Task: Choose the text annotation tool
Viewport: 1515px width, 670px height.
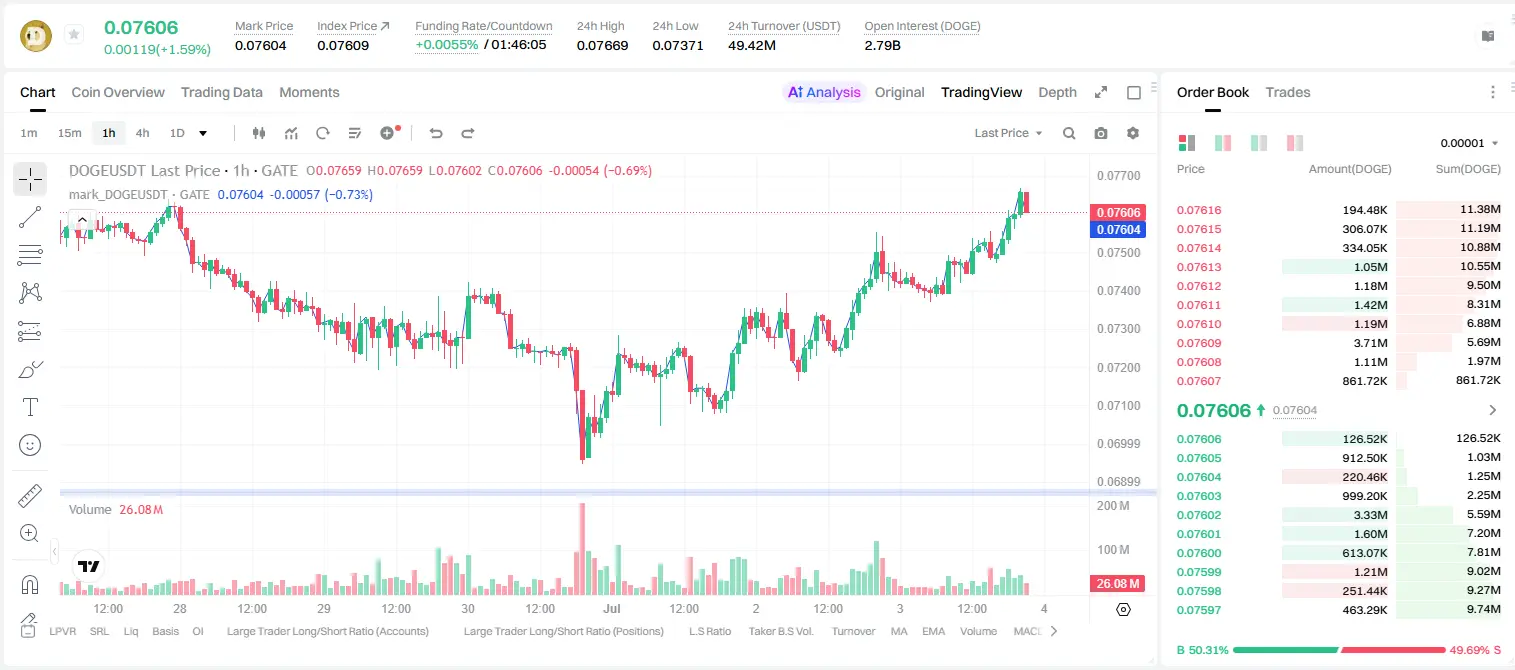Action: pyautogui.click(x=30, y=407)
